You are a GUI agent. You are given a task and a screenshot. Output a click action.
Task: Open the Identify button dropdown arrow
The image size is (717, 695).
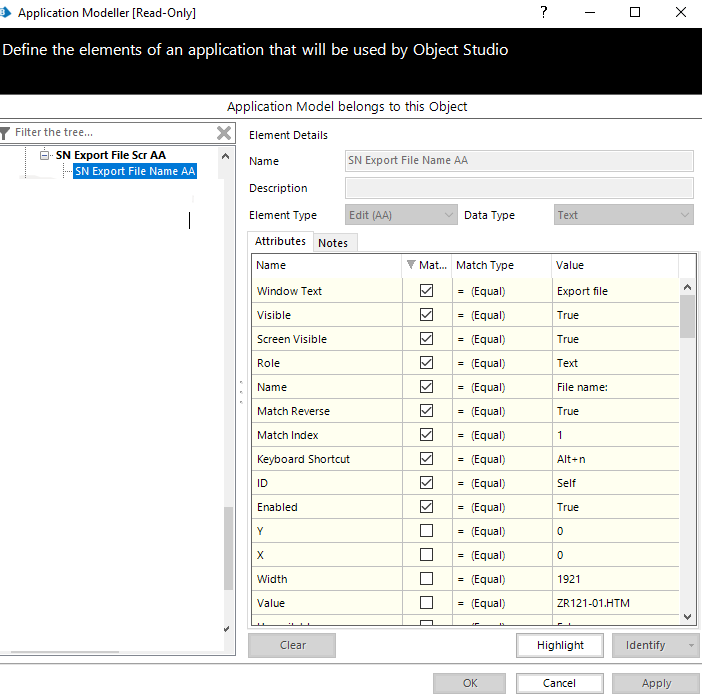pyautogui.click(x=693, y=646)
